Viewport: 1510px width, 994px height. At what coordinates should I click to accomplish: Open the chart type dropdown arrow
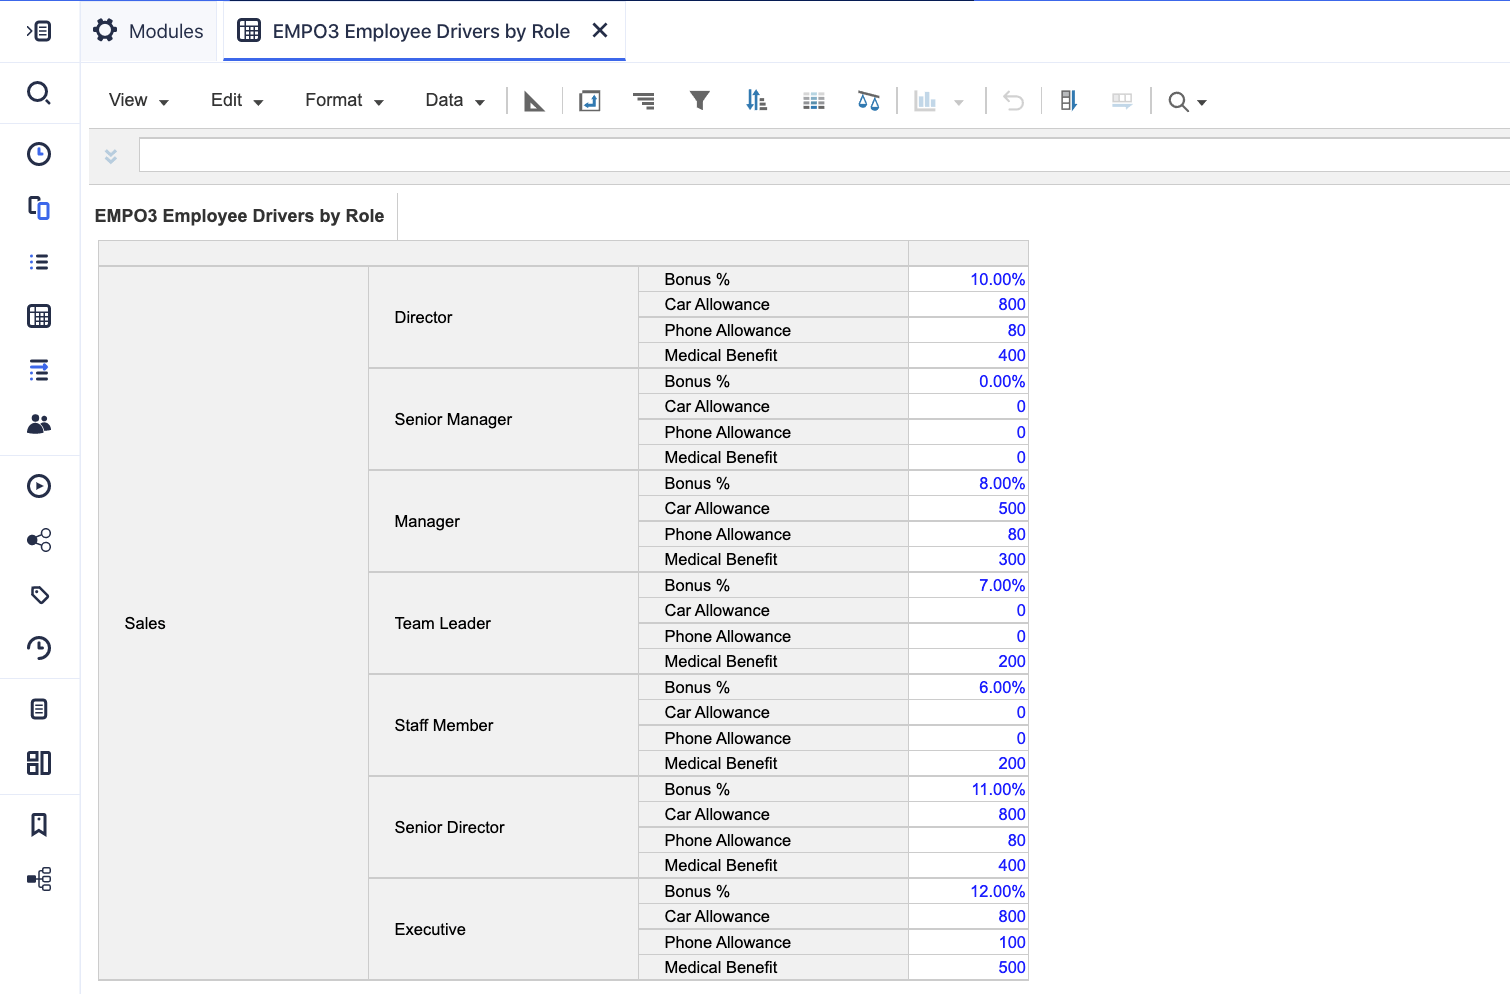tap(959, 100)
